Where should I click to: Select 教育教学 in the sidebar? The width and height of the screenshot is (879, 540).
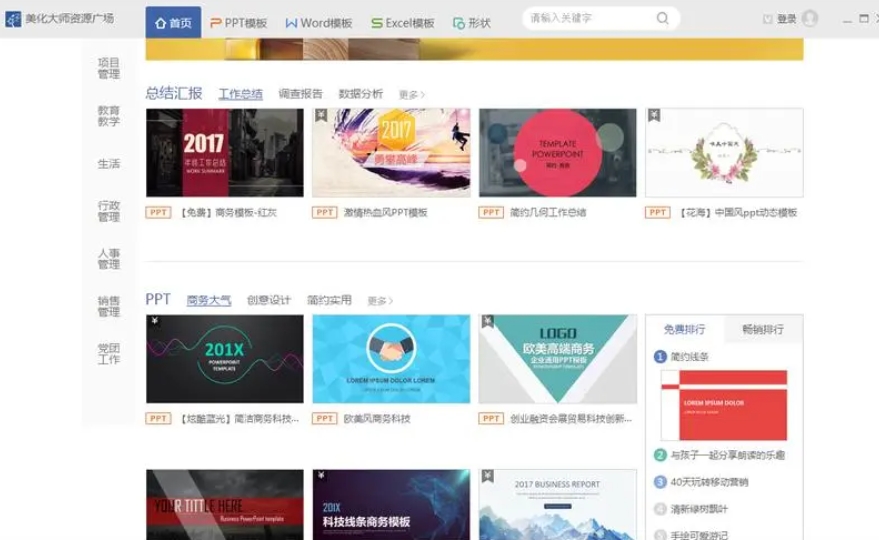click(x=109, y=116)
